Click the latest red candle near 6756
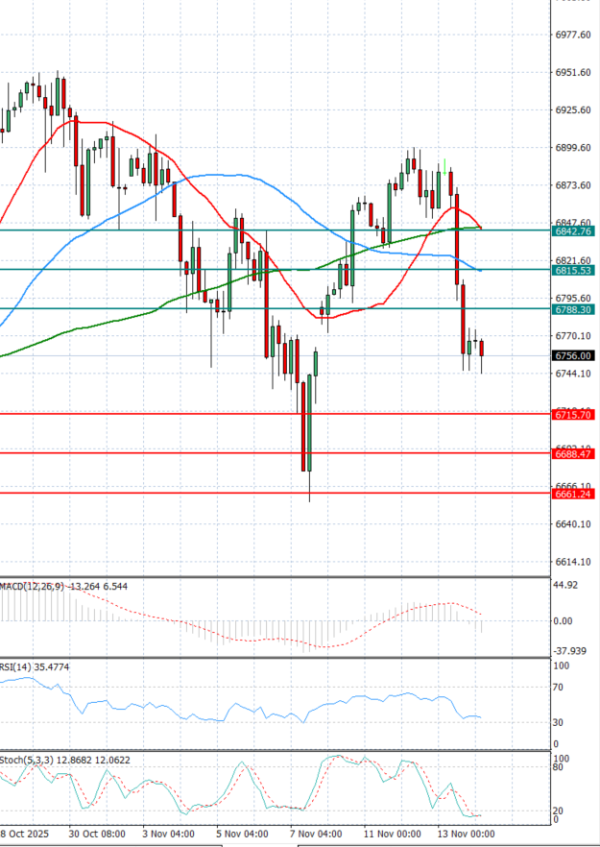The width and height of the screenshot is (600, 847). click(482, 349)
